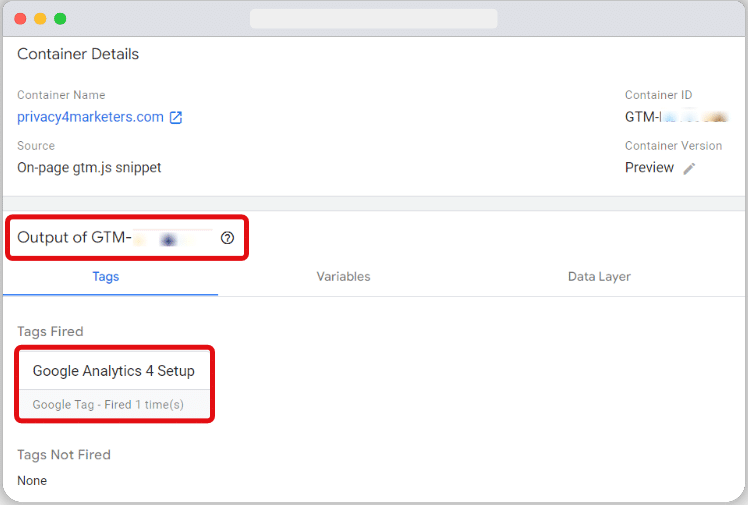Open the Google Analytics 4 Setup tag card
This screenshot has height=505, width=748.
coord(114,384)
